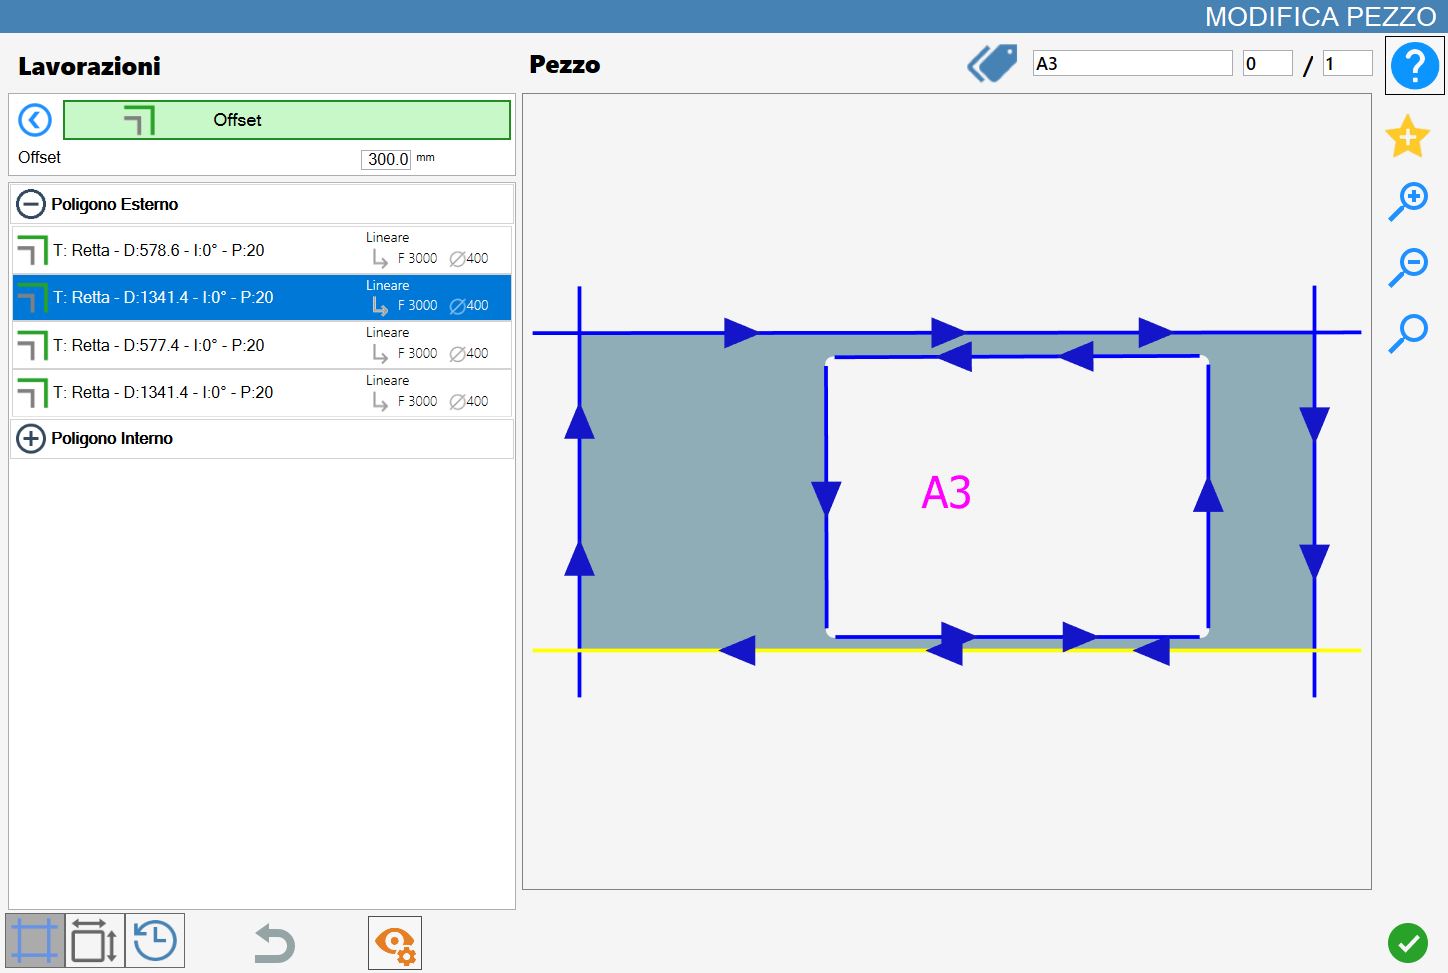Toggle the orange eye visibility settings
This screenshot has width=1448, height=973.
(x=395, y=943)
